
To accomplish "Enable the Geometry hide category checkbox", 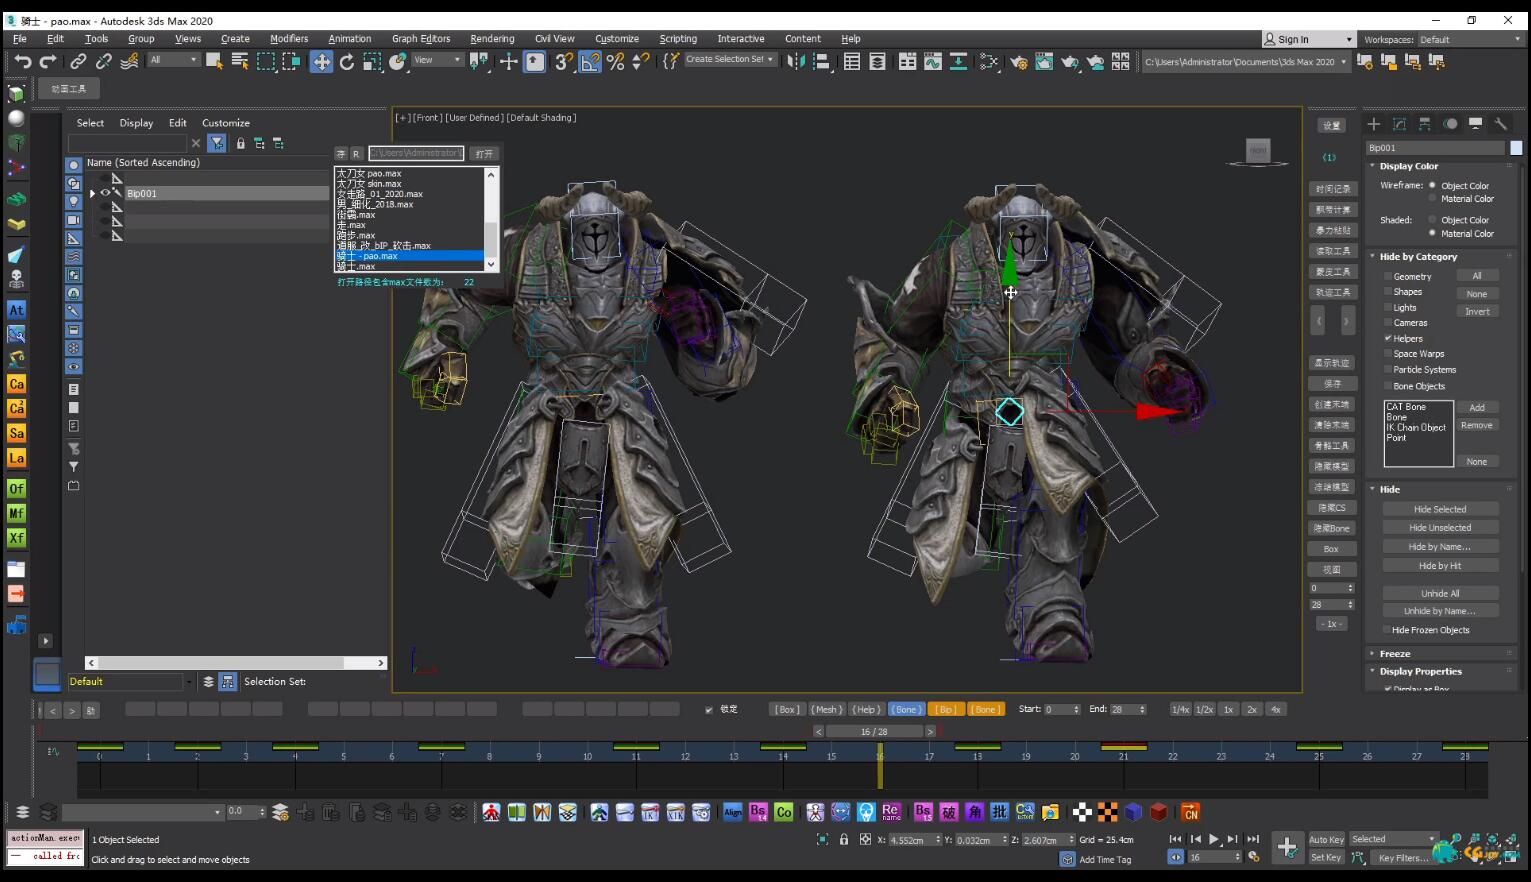I will coord(1388,276).
